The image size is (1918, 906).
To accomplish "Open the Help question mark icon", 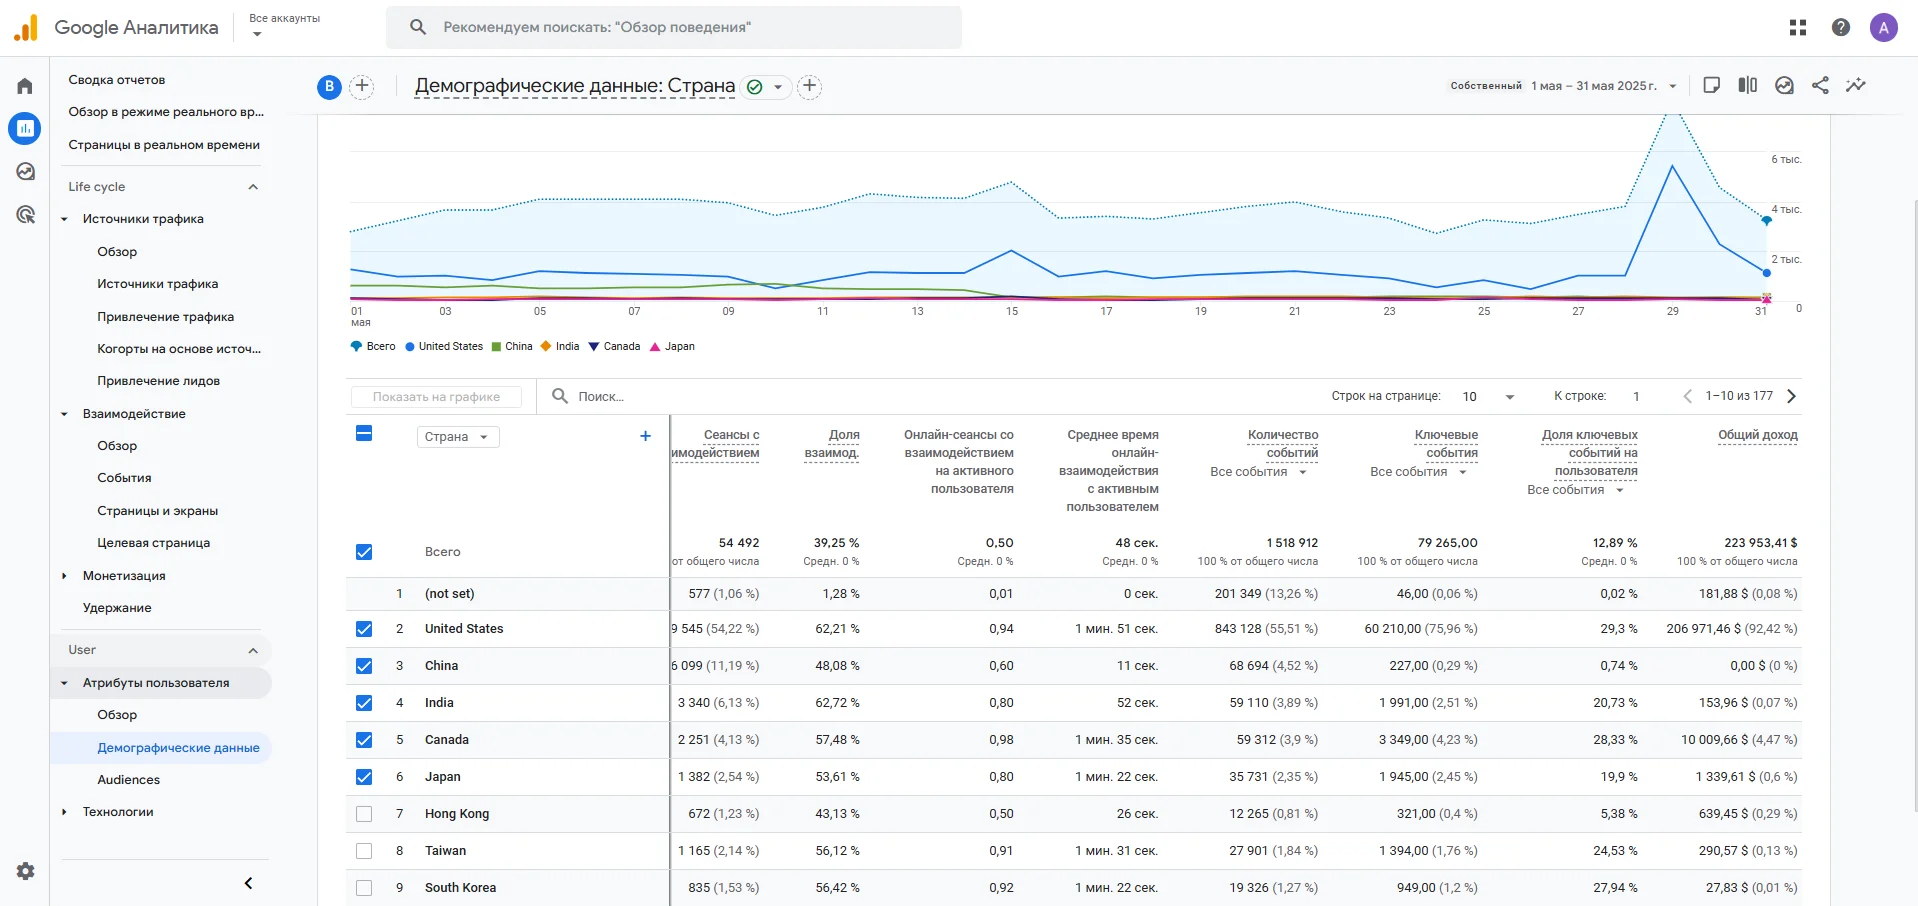I will click(1840, 28).
